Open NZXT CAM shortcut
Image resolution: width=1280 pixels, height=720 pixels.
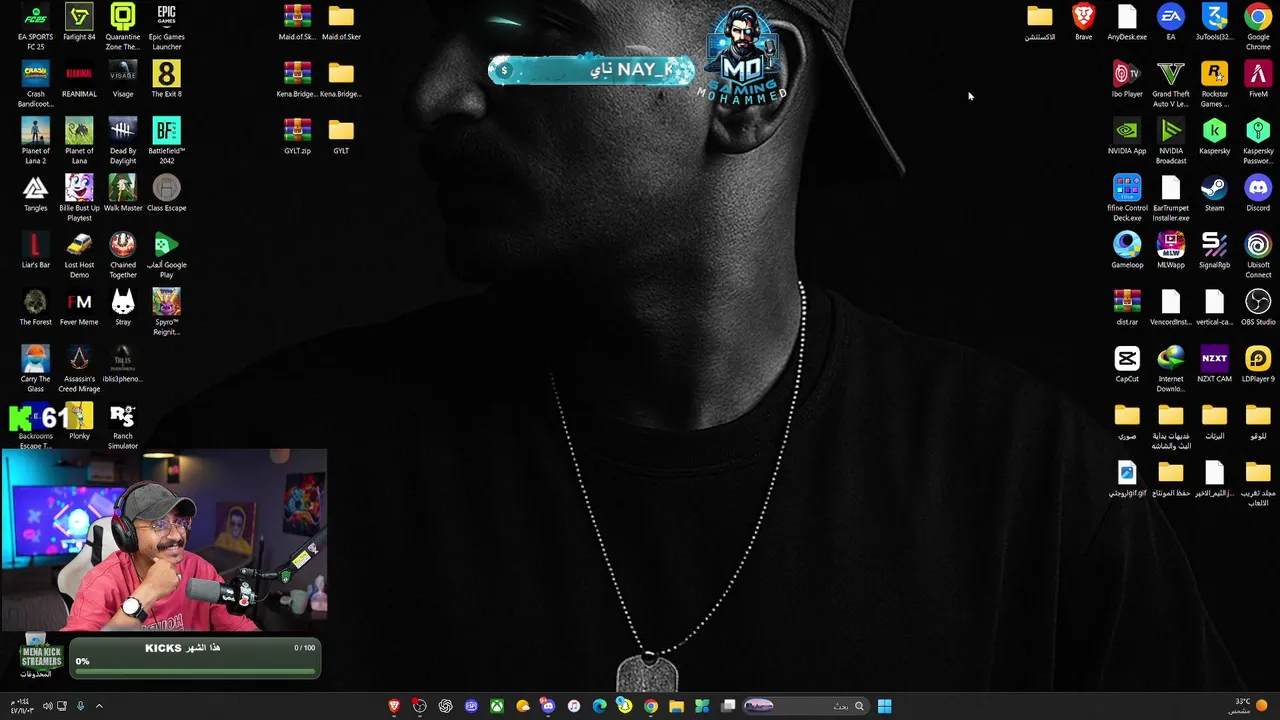tap(1215, 365)
